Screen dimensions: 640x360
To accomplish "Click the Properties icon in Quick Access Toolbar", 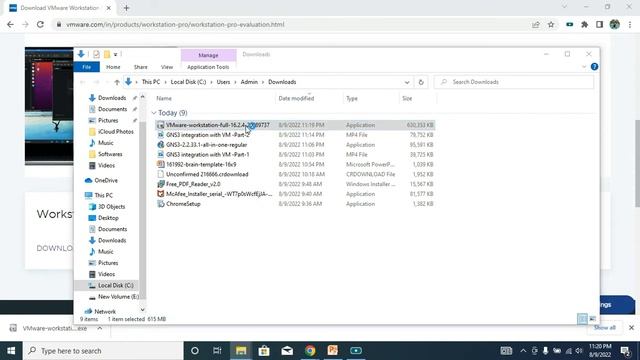I will [96, 54].
